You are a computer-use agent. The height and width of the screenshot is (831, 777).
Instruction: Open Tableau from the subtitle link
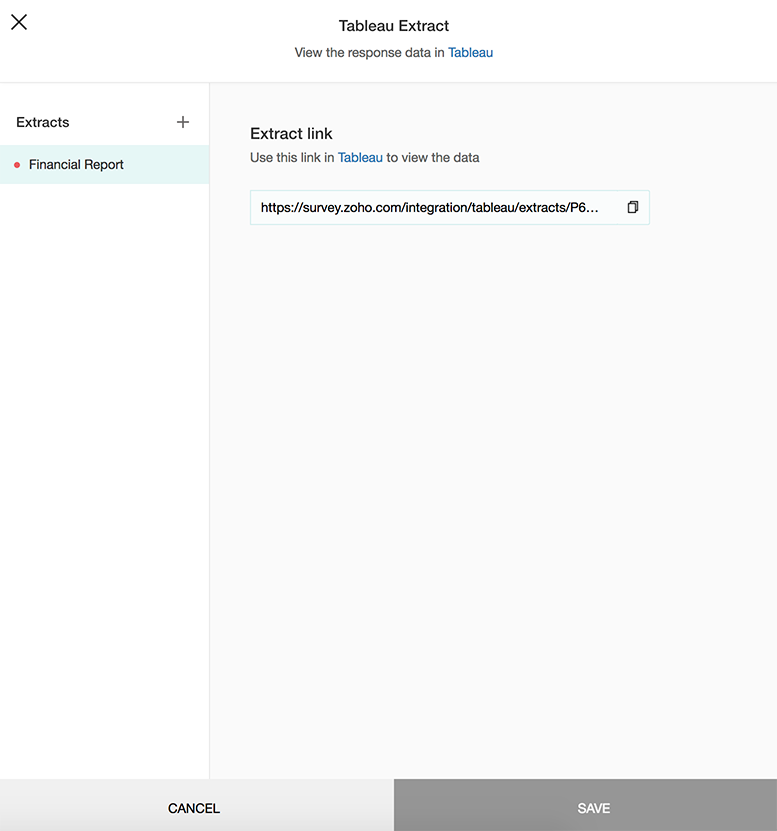pos(470,52)
